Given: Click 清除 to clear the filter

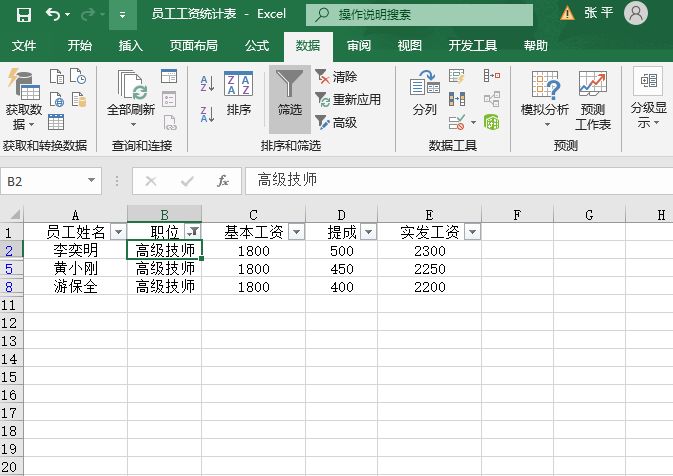Looking at the screenshot, I should pos(336,77).
